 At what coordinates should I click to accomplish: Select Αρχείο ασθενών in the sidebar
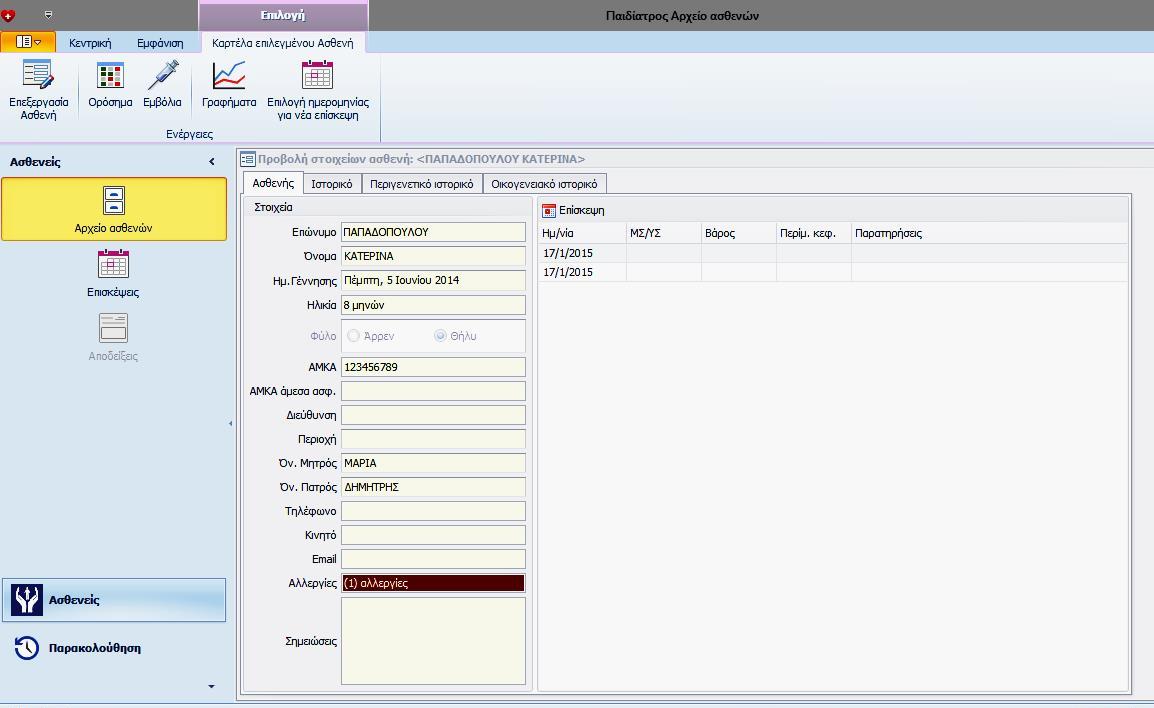coord(114,209)
